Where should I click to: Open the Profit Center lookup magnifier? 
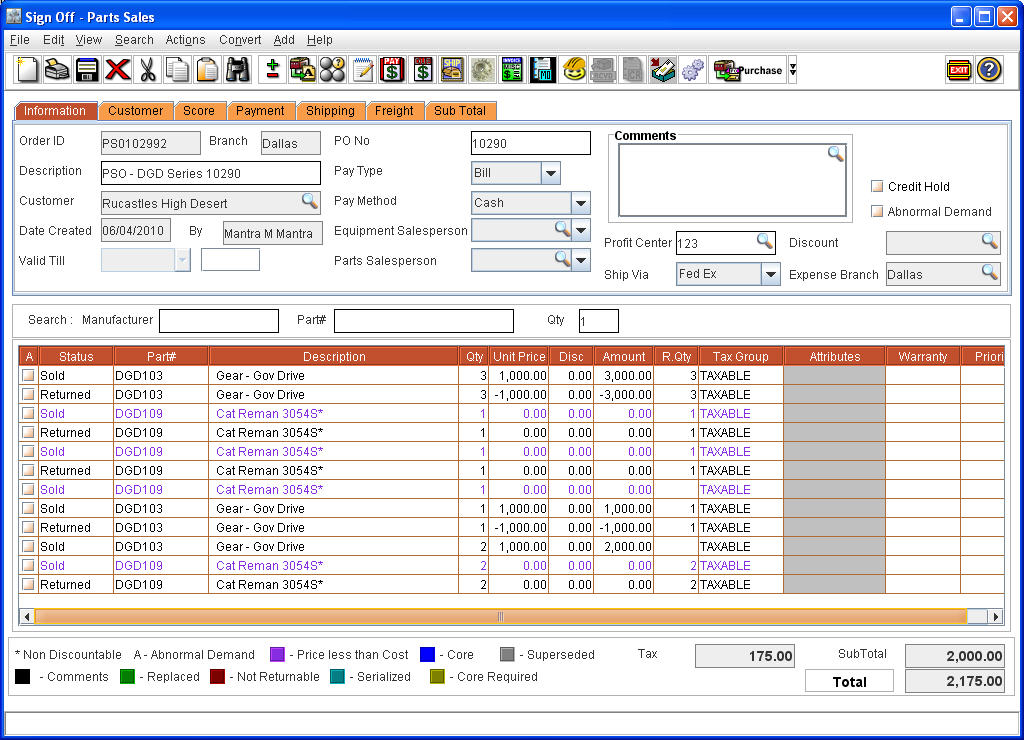tap(765, 241)
